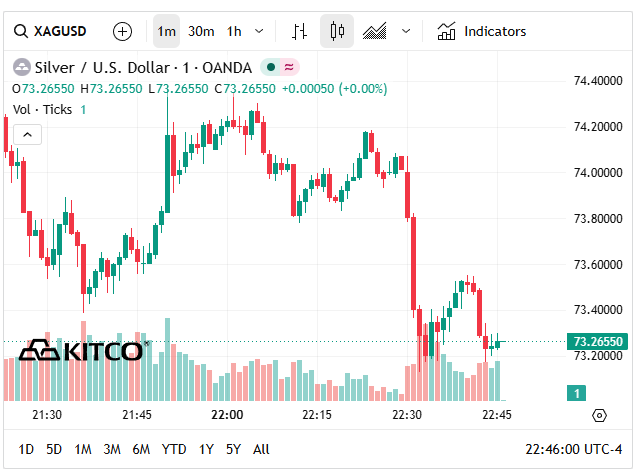Switch to bars chart style

click(x=299, y=31)
